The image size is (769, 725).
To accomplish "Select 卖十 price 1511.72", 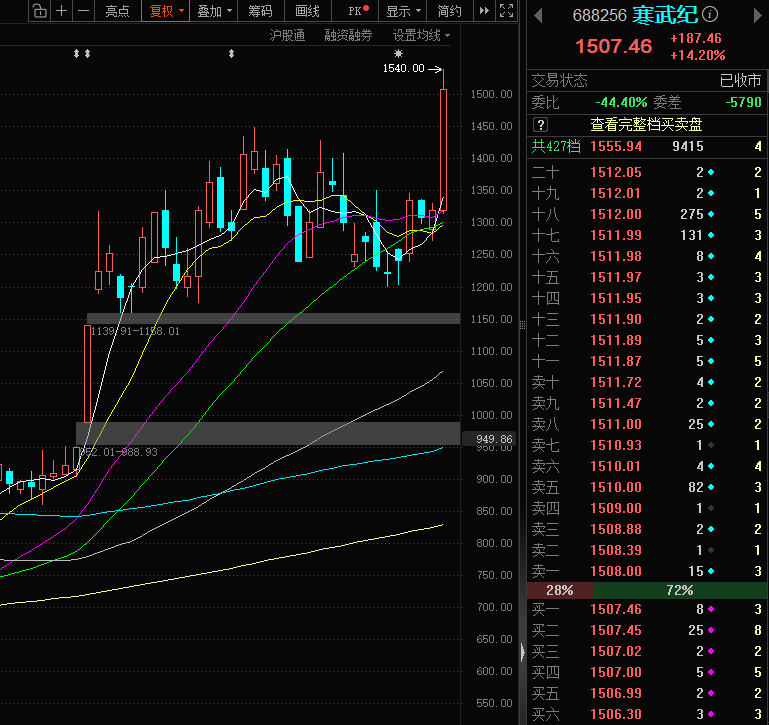I will [615, 382].
